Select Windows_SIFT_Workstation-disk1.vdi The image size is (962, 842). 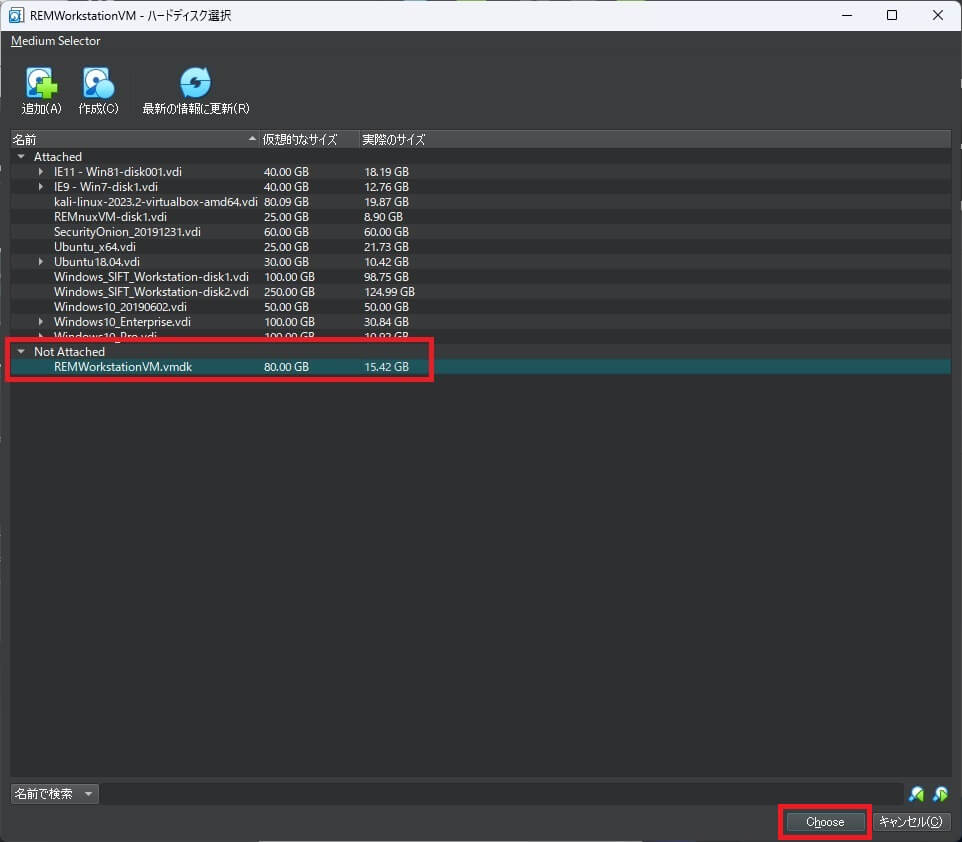480,277
